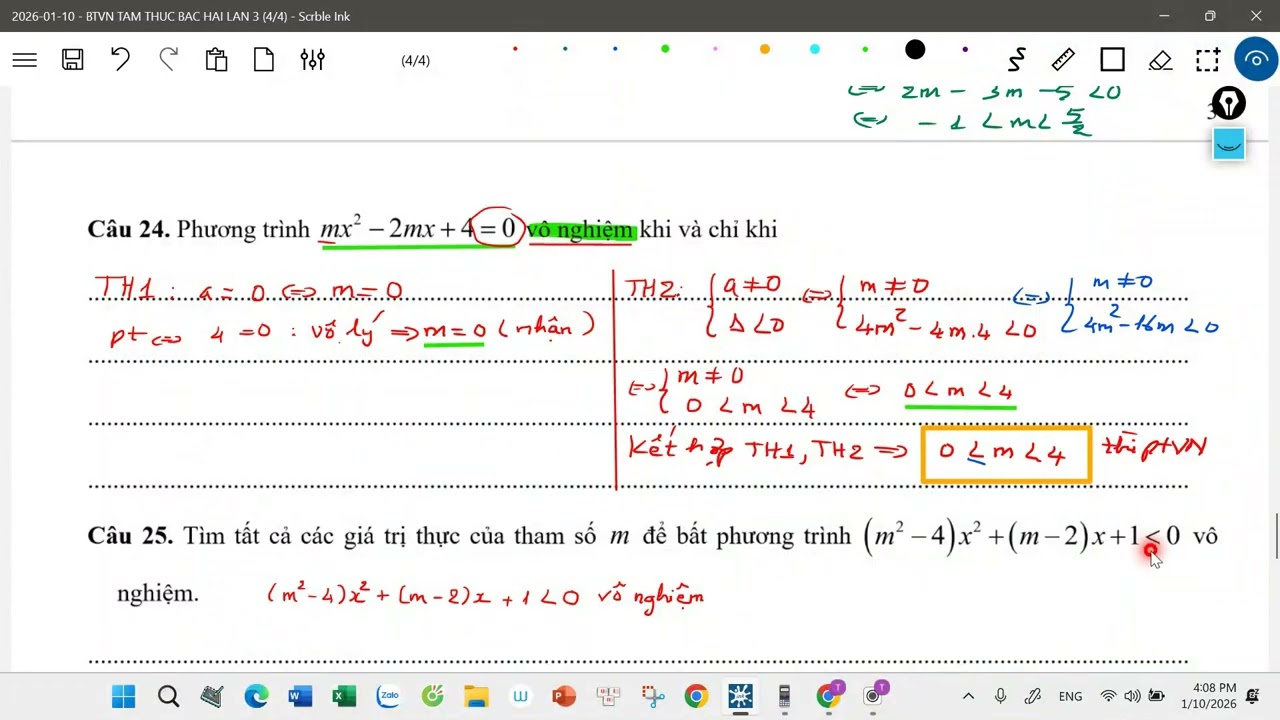The width and height of the screenshot is (1280, 720).
Task: Pick the small blue pen color
Action: (615, 49)
